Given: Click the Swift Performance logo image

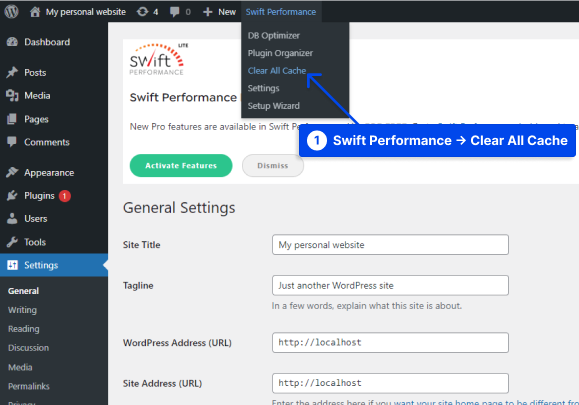Looking at the screenshot, I should click(x=159, y=59).
